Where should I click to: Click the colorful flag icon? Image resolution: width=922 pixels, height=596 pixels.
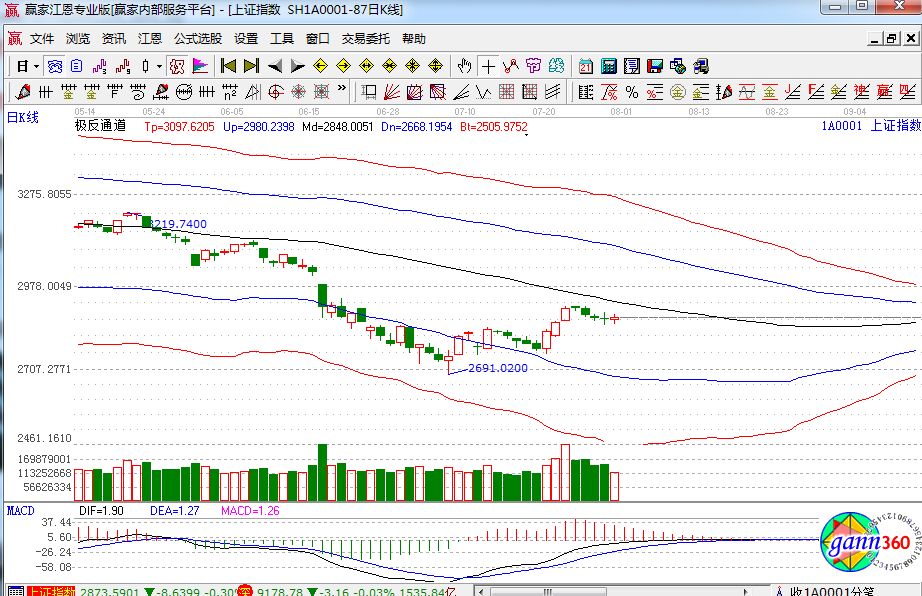point(200,66)
